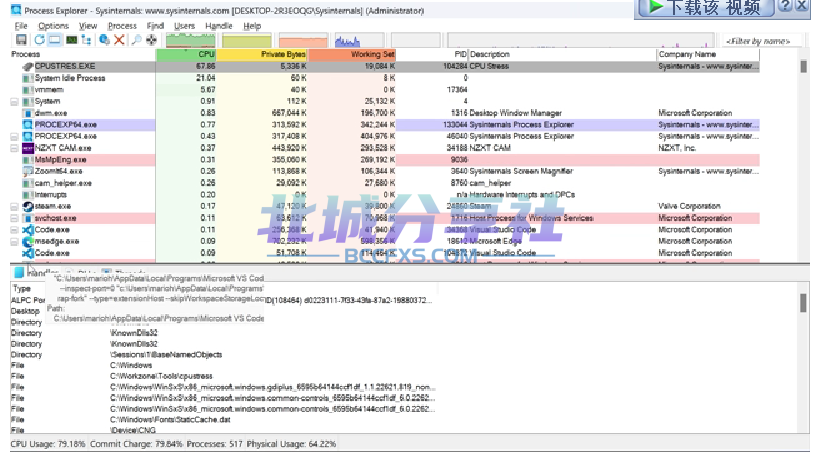824x453 pixels.
Task: Collapse the NZXT CAM.exe tree node
Action: (14, 148)
